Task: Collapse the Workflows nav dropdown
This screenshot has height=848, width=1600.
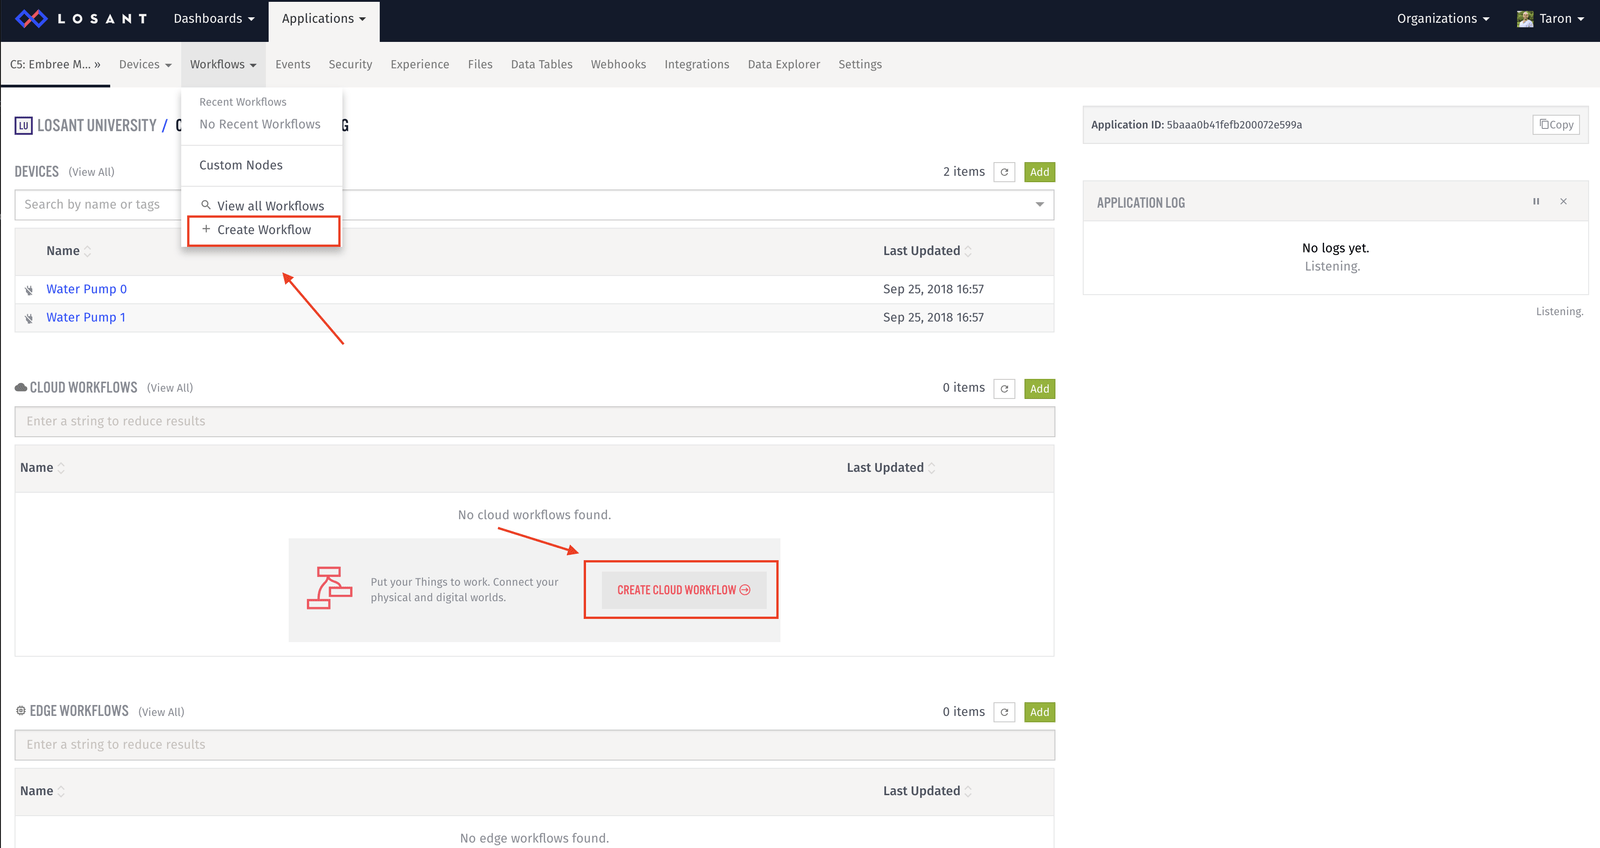Action: coord(223,64)
